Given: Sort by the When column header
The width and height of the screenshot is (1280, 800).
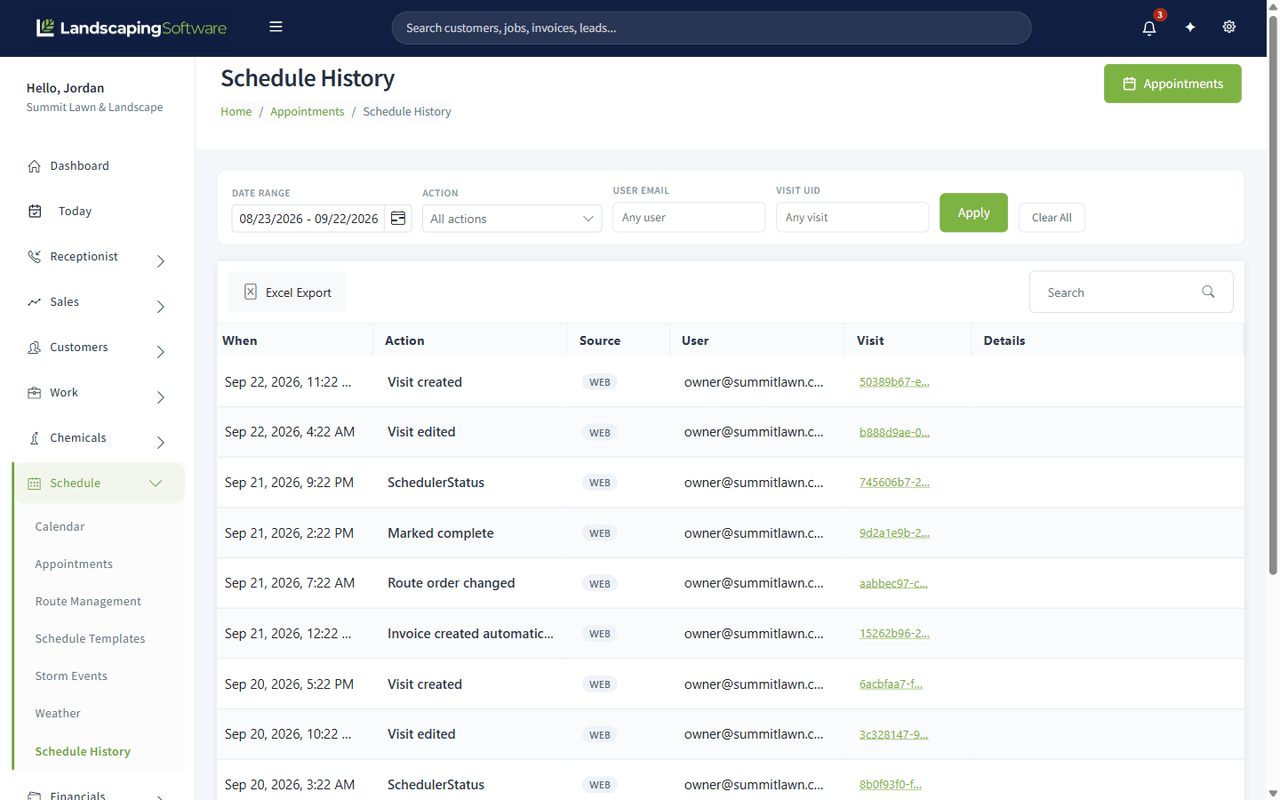Looking at the screenshot, I should 240,340.
